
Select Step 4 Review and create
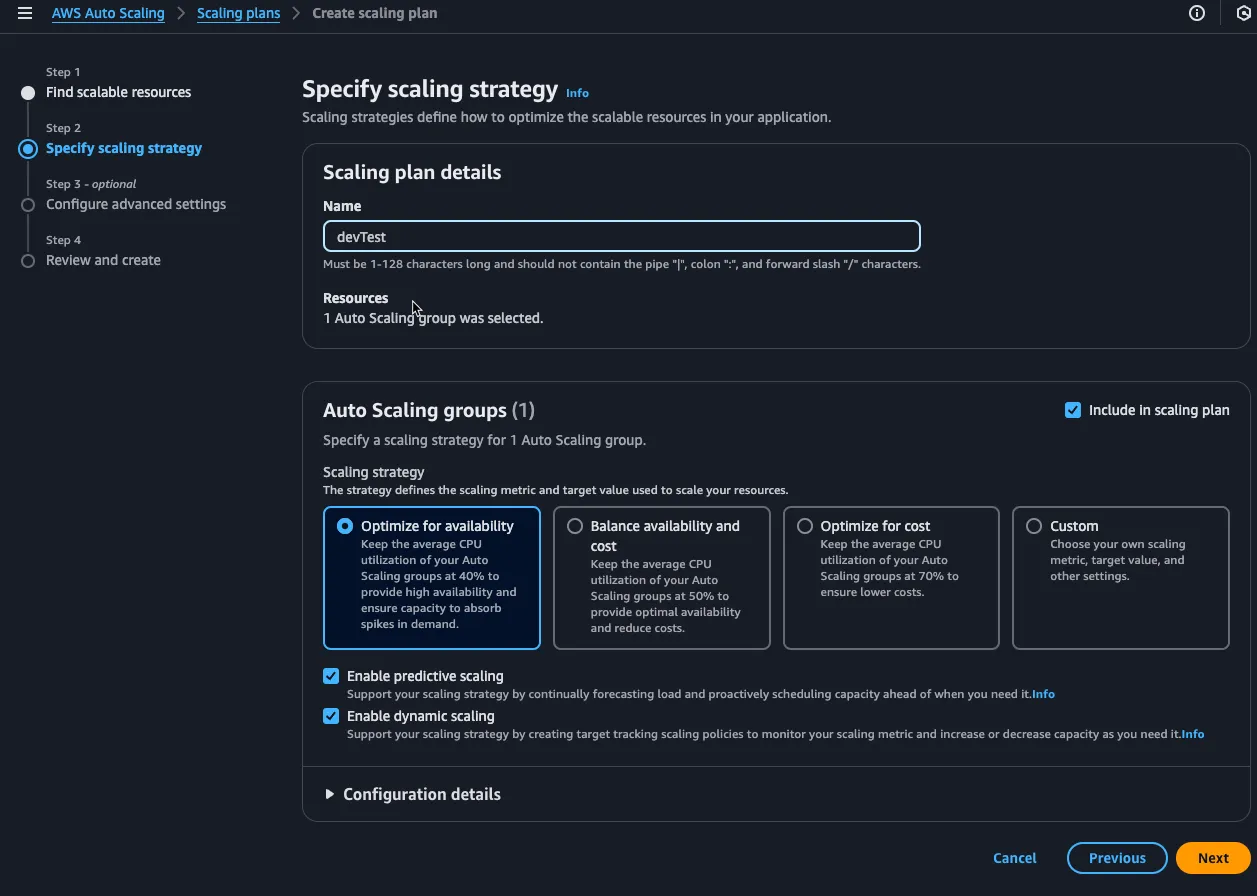coord(103,260)
